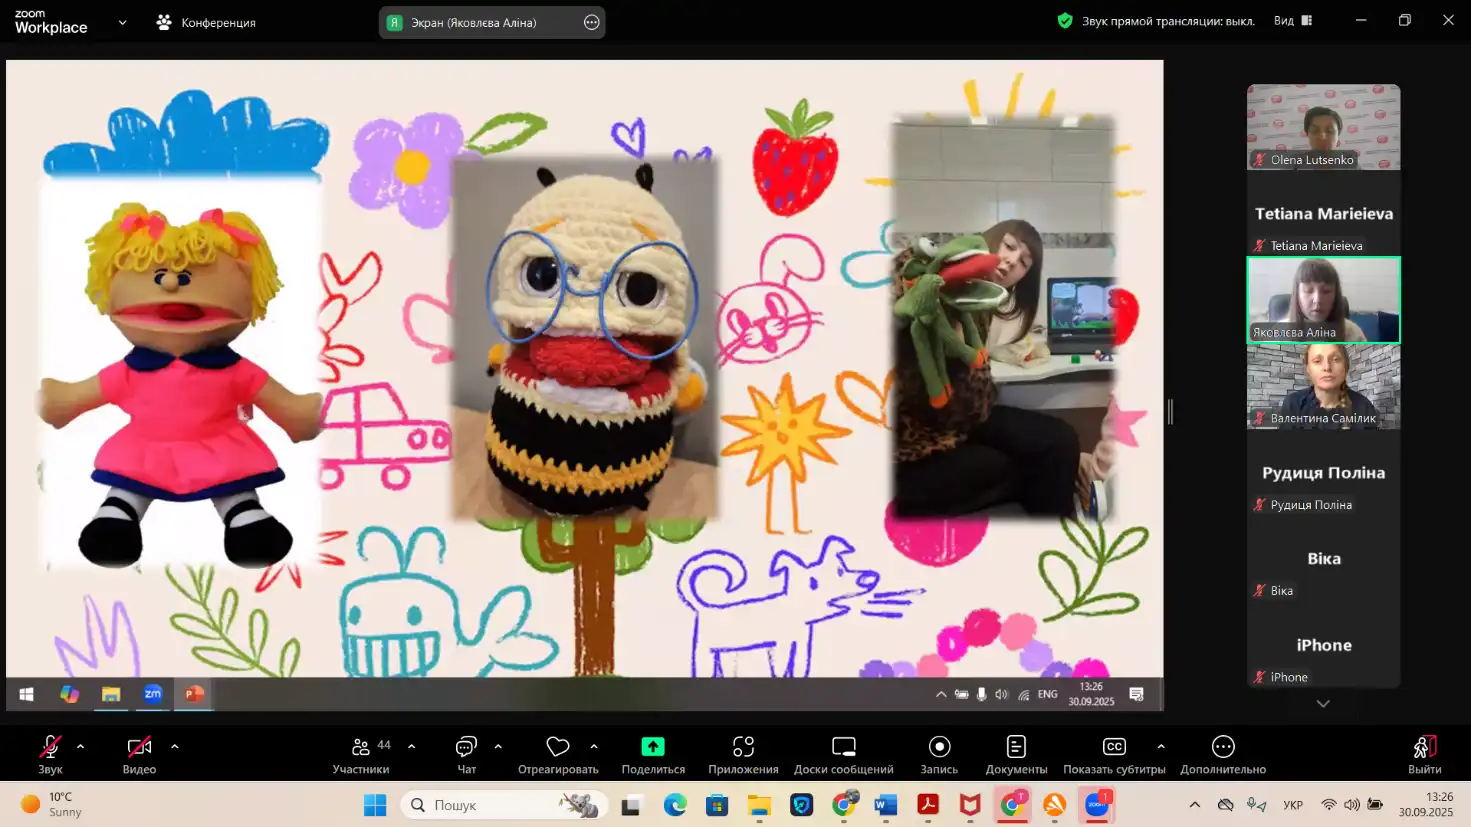
Task: Open Дополнительно more options
Action: [1222, 748]
